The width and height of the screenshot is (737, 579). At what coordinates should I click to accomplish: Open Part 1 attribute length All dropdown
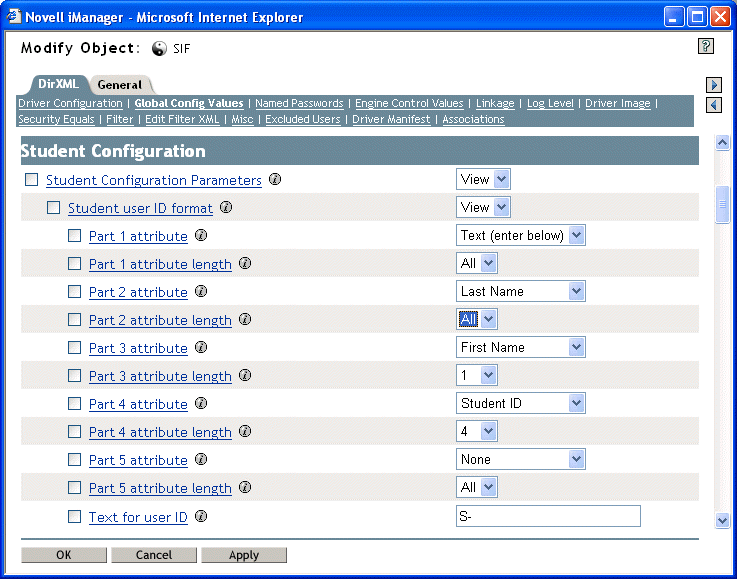477,263
